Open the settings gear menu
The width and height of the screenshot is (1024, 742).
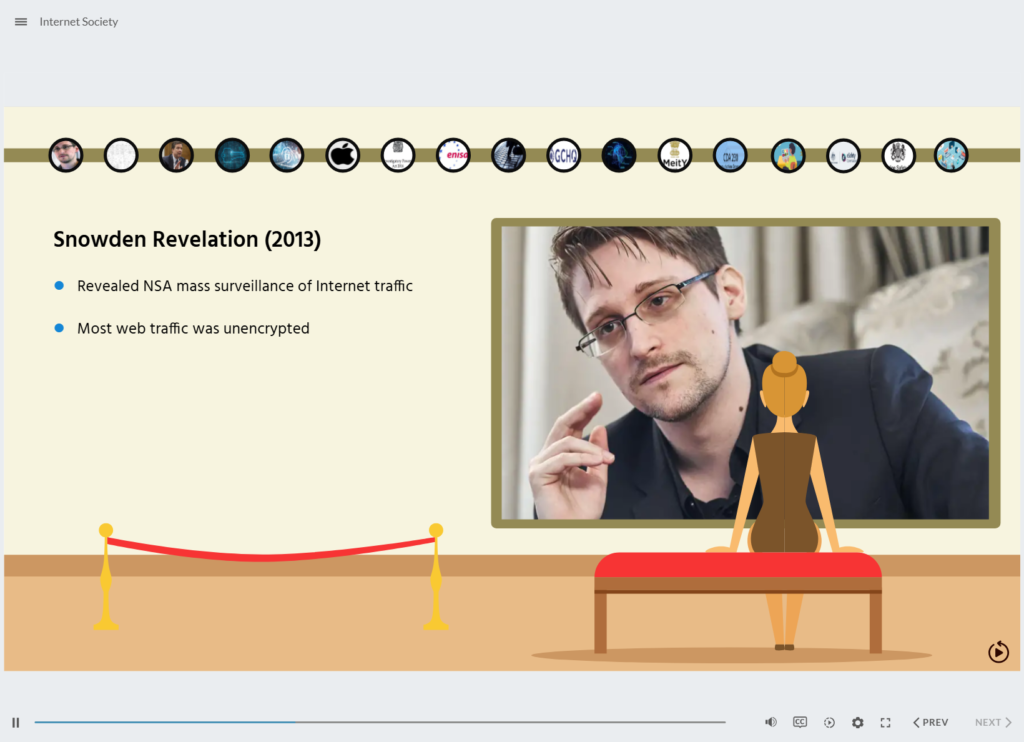[x=857, y=721]
